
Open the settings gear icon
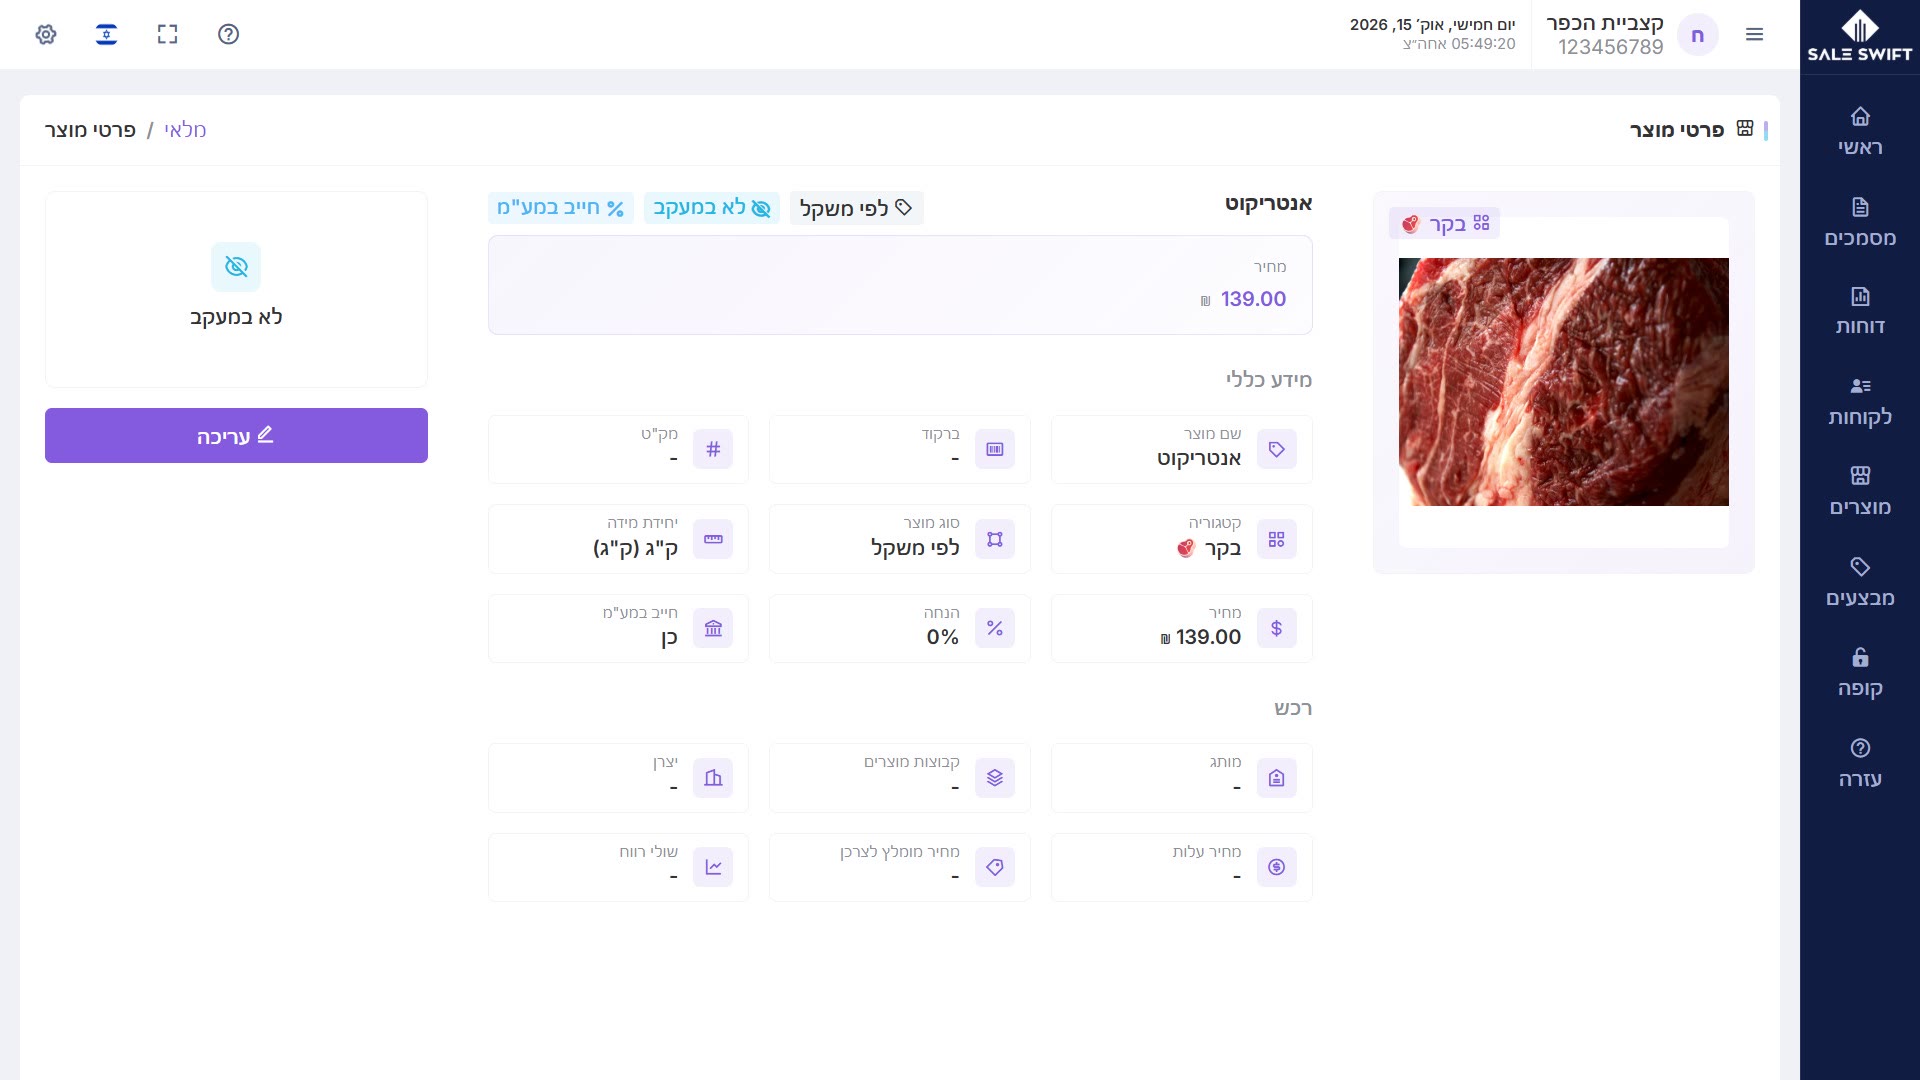tap(46, 34)
